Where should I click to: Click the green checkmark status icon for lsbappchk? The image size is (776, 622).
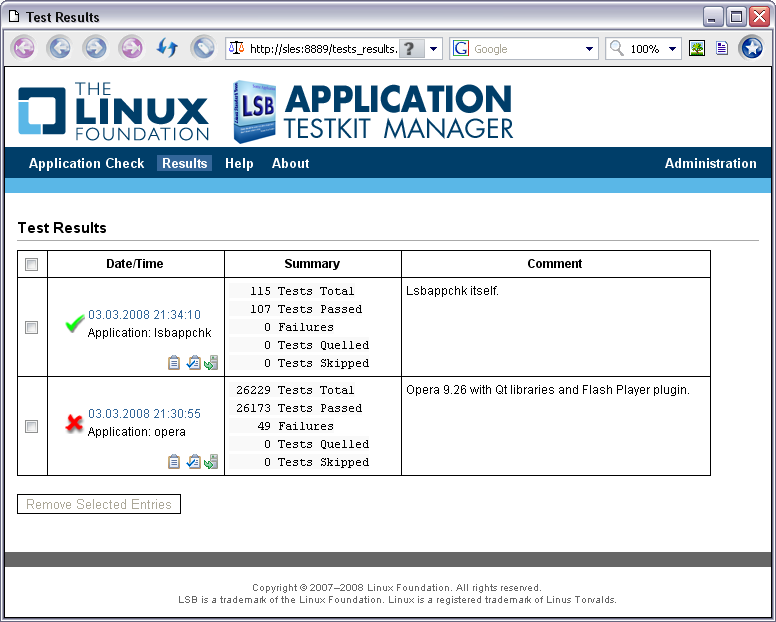click(75, 324)
